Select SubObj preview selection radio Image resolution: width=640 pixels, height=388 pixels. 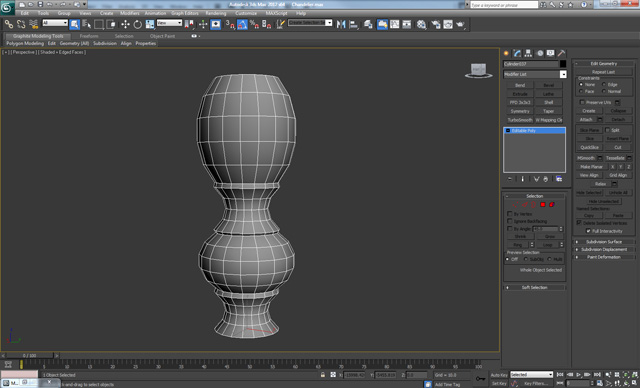coord(526,259)
